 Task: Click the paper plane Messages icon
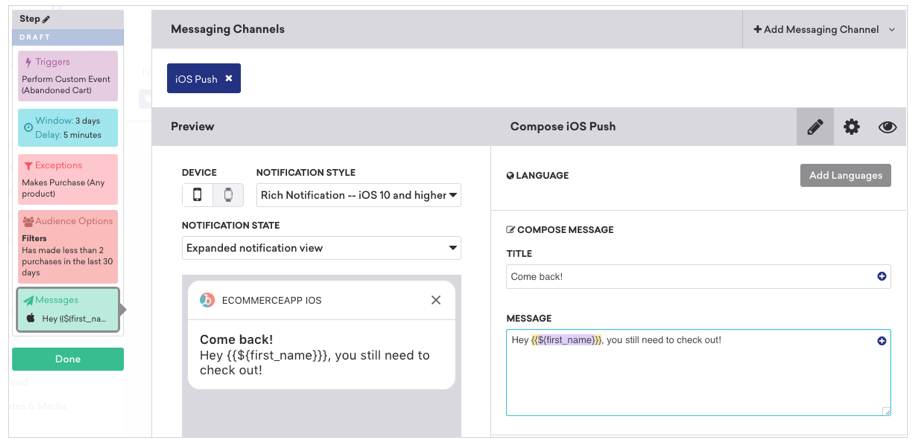(29, 300)
